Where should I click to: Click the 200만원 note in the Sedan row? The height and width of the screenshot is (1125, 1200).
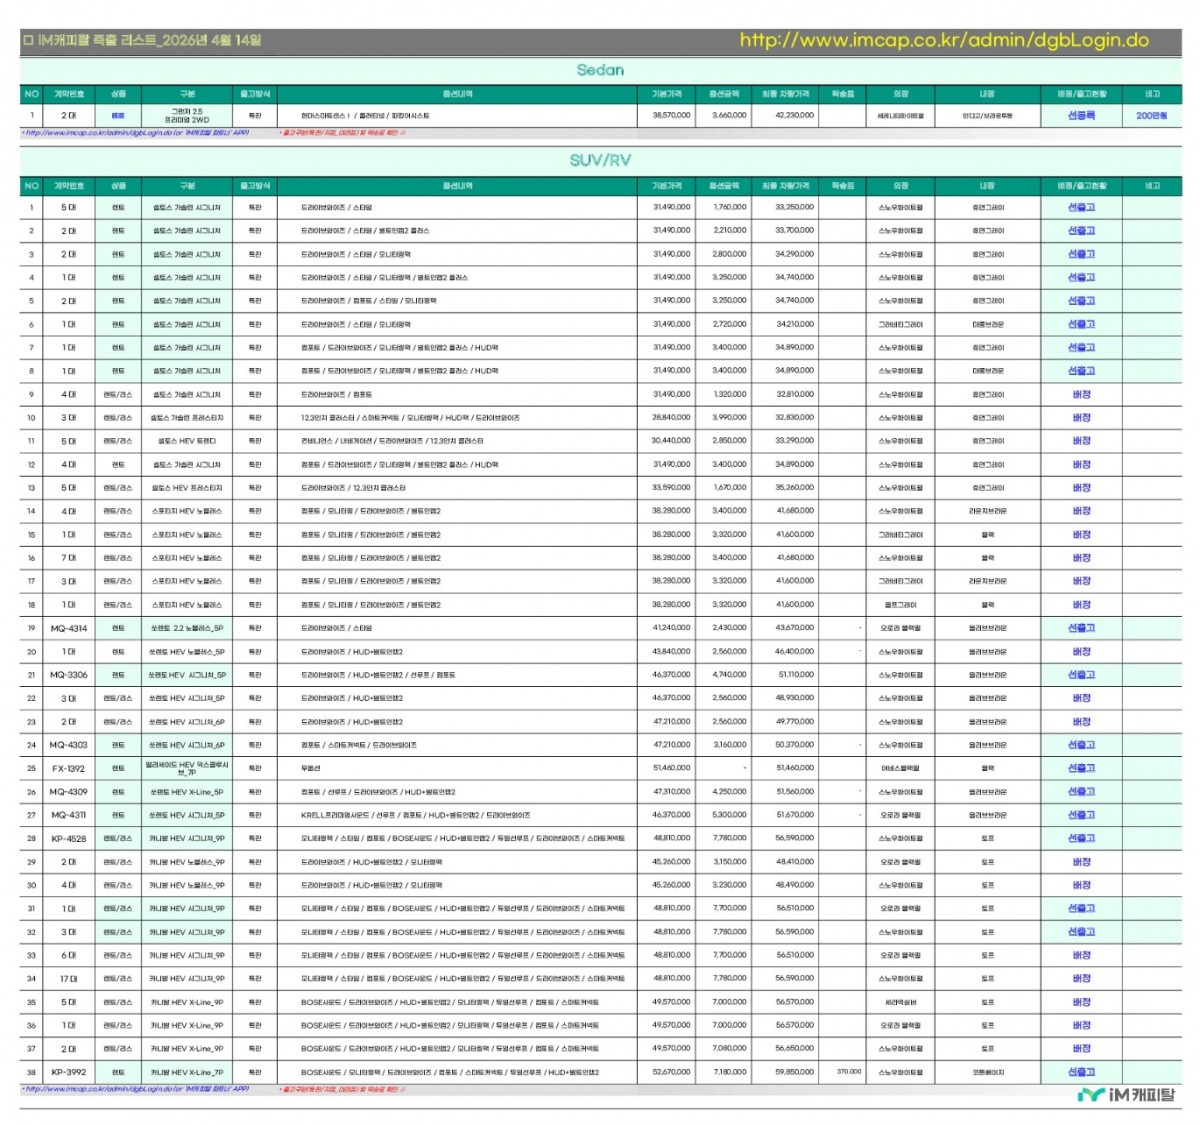pyautogui.click(x=1151, y=115)
